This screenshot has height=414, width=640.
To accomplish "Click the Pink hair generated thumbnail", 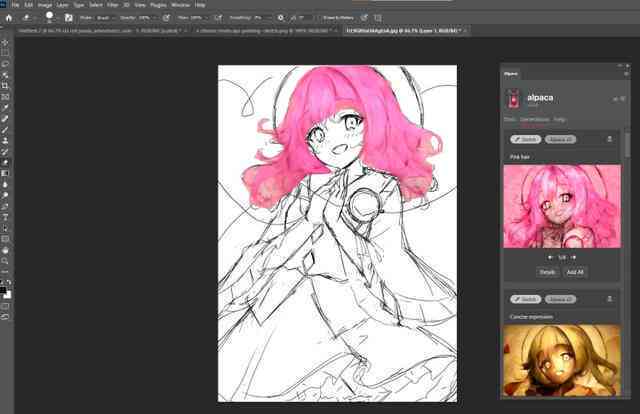I will [562, 206].
